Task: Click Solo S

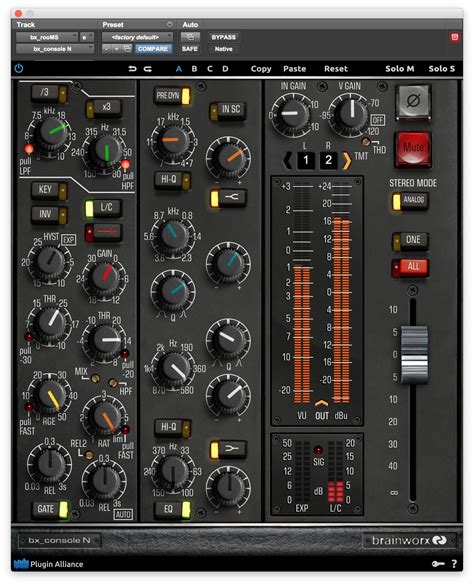Action: (442, 69)
